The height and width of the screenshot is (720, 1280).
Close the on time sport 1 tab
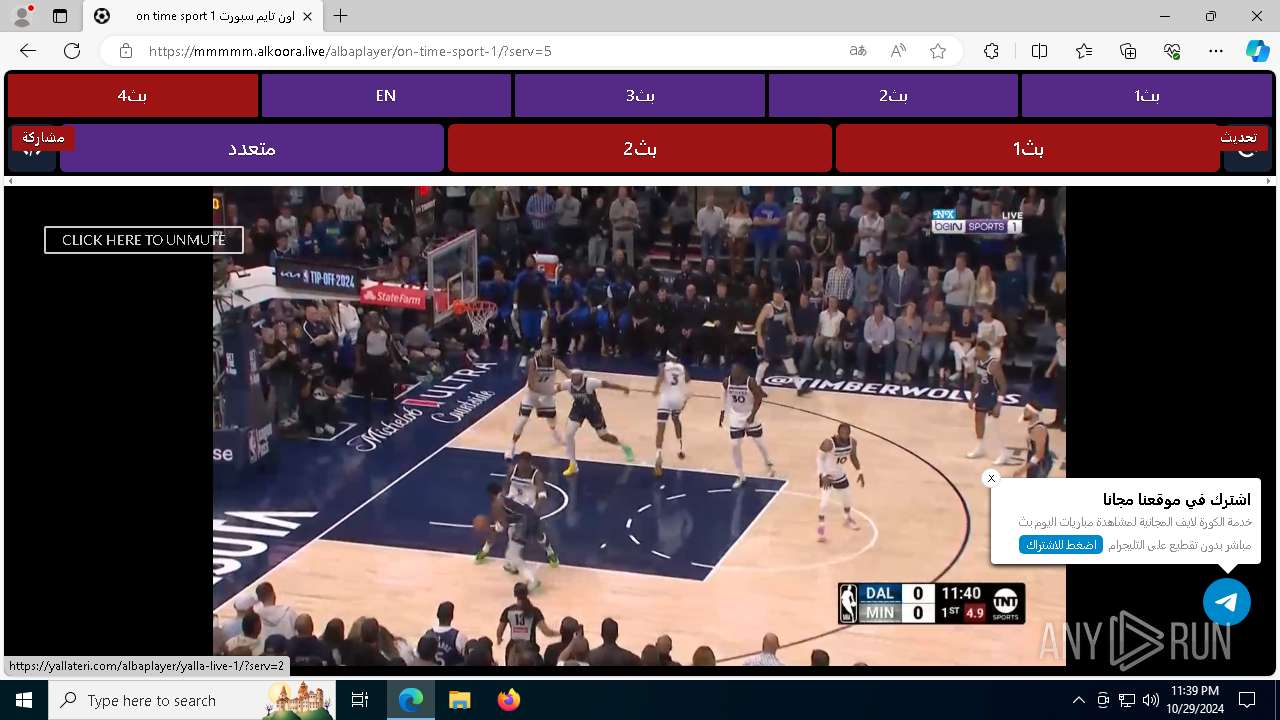click(307, 16)
